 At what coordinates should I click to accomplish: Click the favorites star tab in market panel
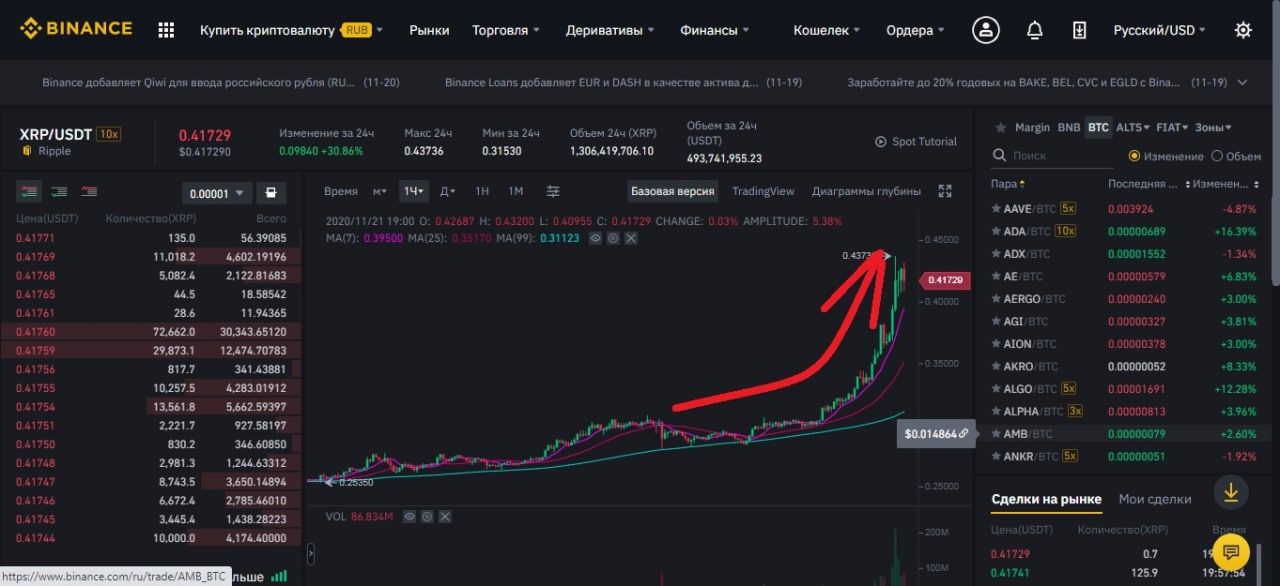[x=999, y=127]
